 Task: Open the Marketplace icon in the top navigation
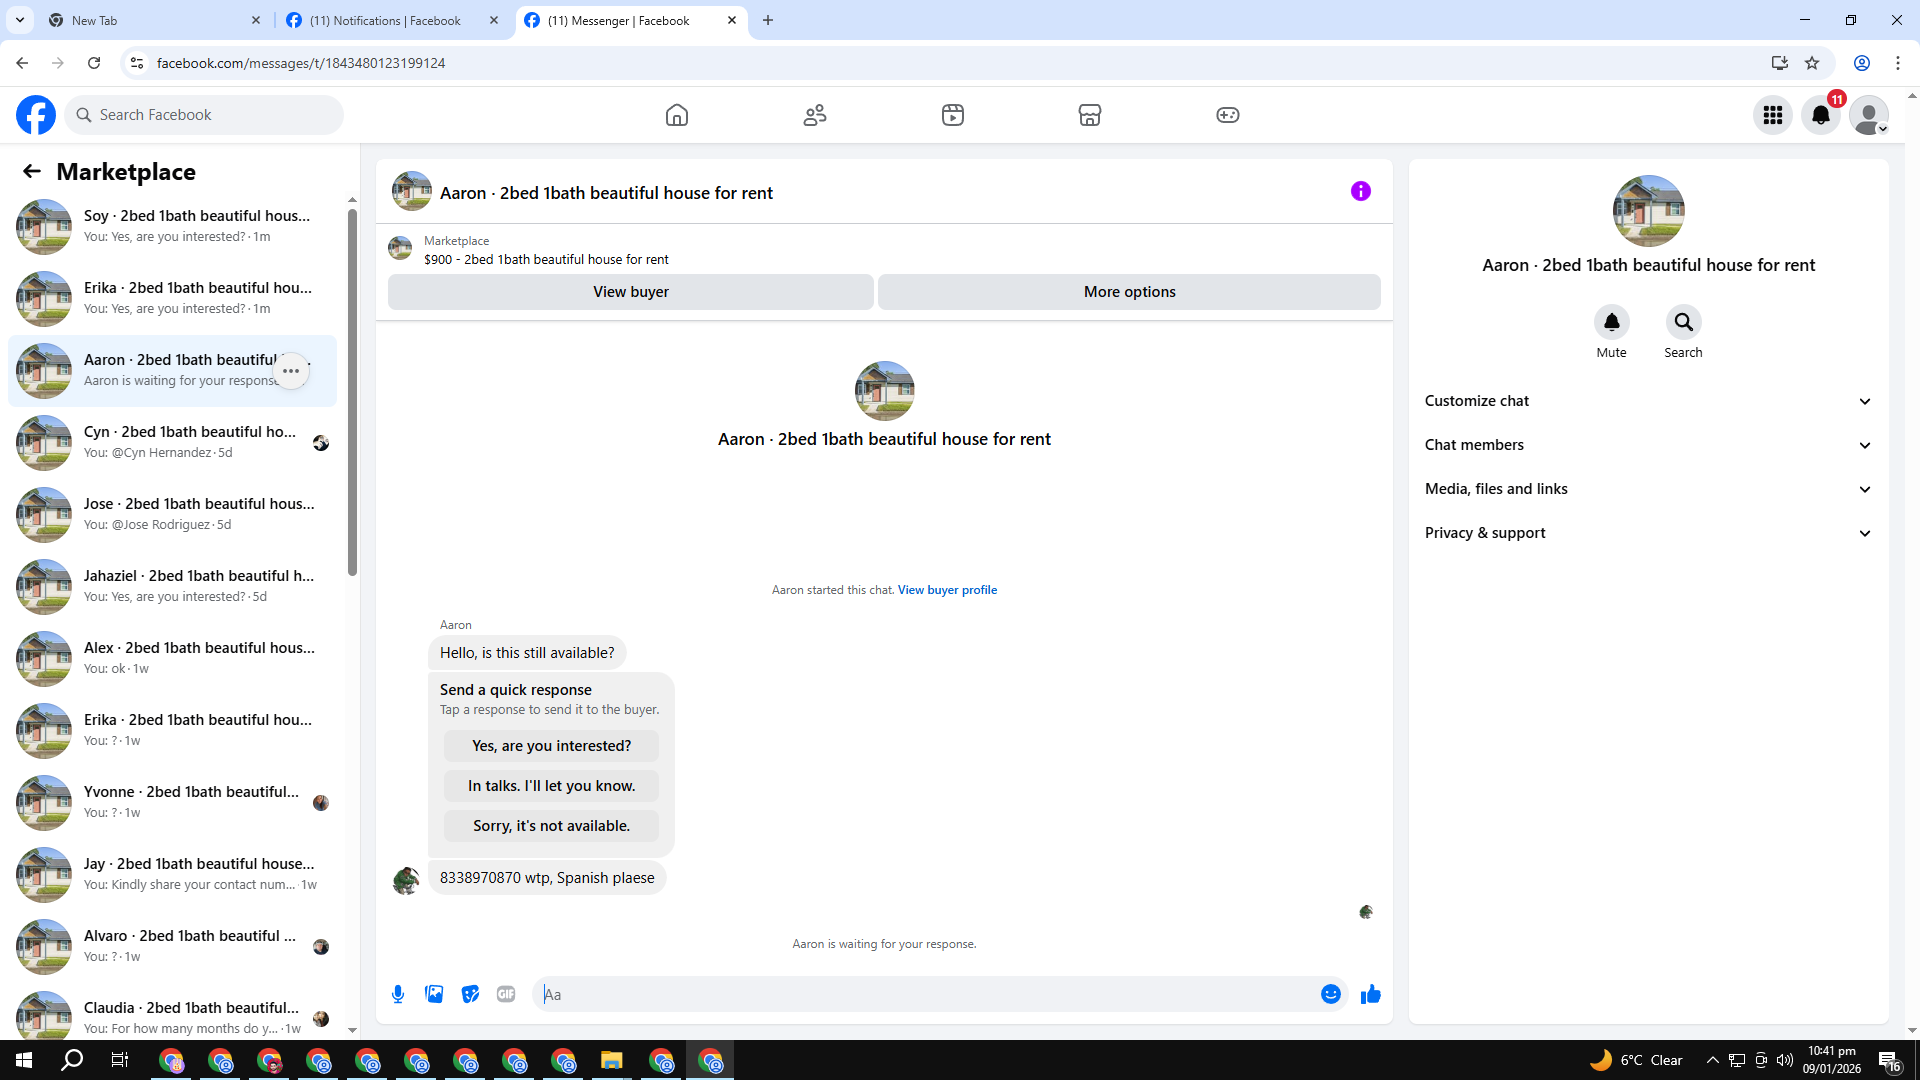point(1090,115)
